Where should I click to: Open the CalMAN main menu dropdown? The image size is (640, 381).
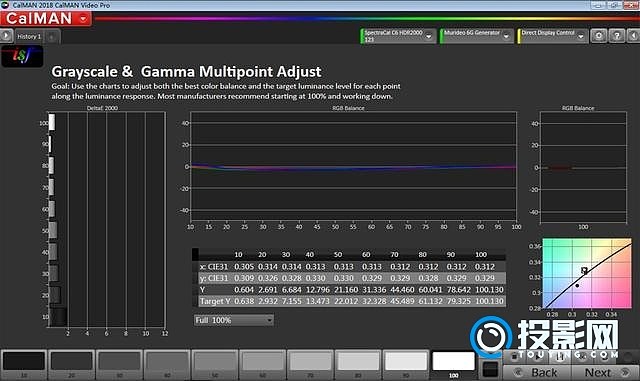point(83,19)
